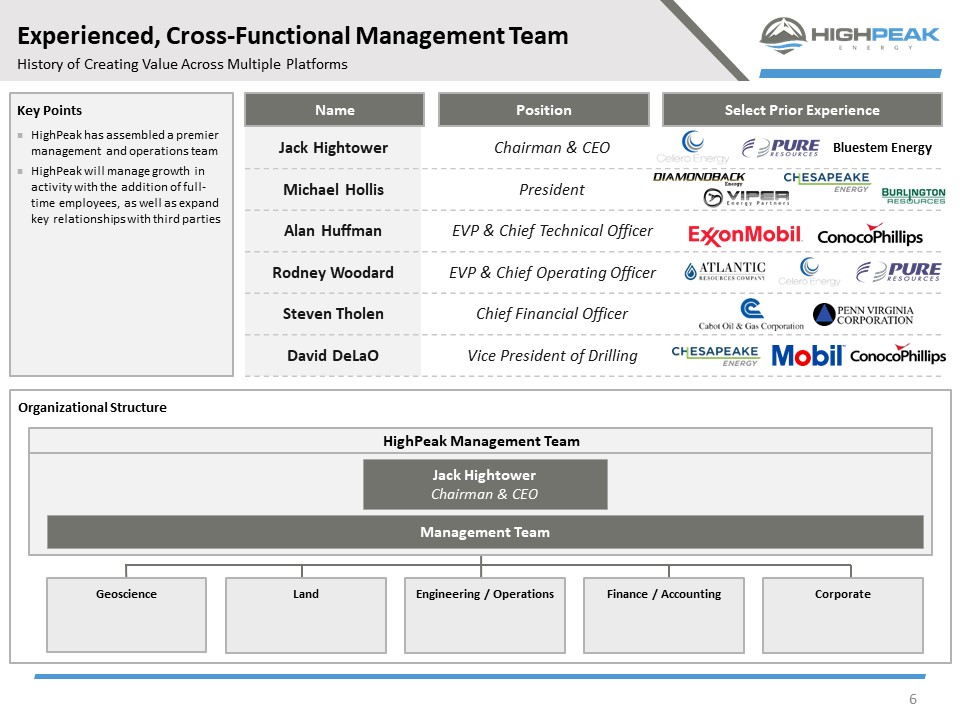This screenshot has height=720, width=960.
Task: Click the Corporate department box
Action: point(842,615)
